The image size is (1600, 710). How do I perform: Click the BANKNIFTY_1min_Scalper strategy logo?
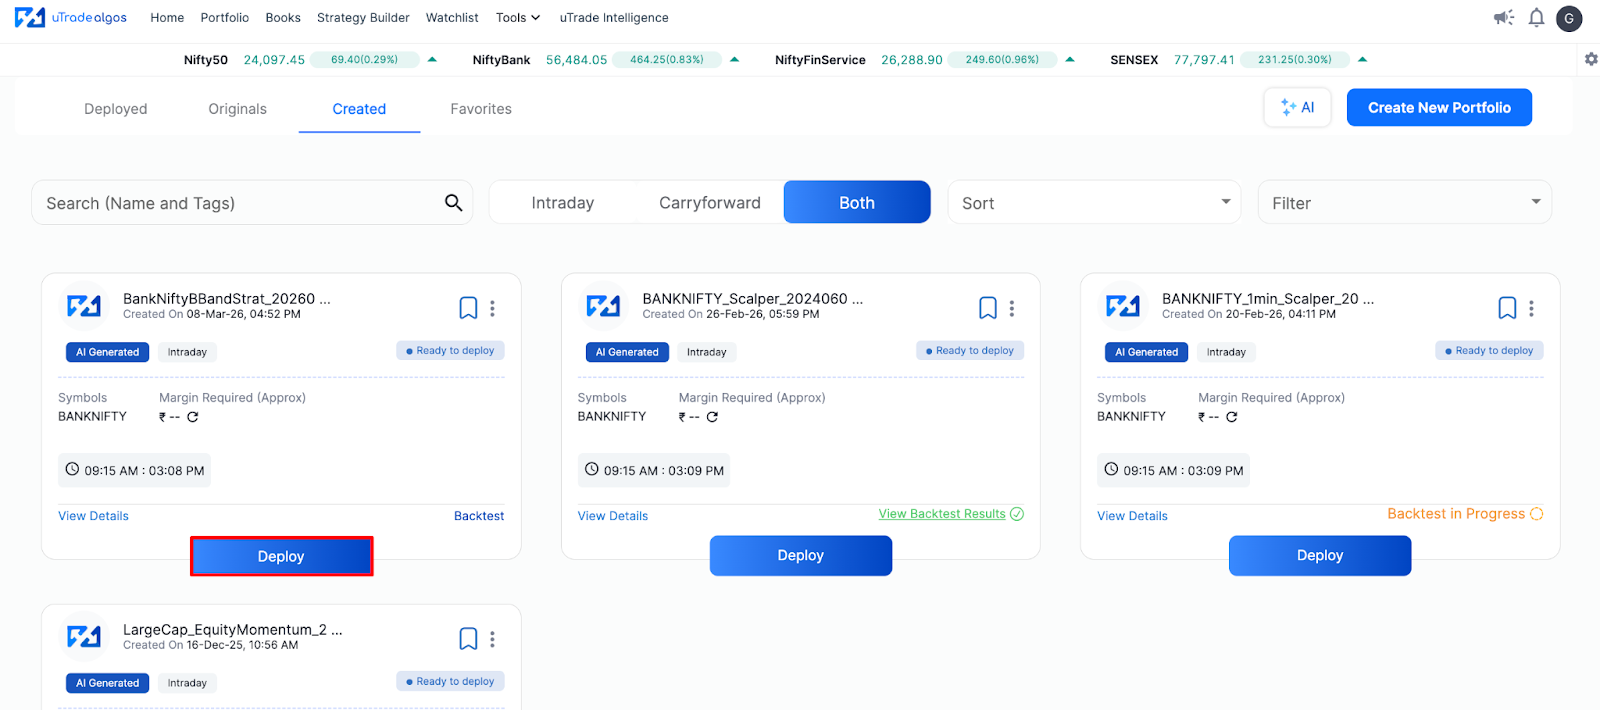click(x=1123, y=306)
